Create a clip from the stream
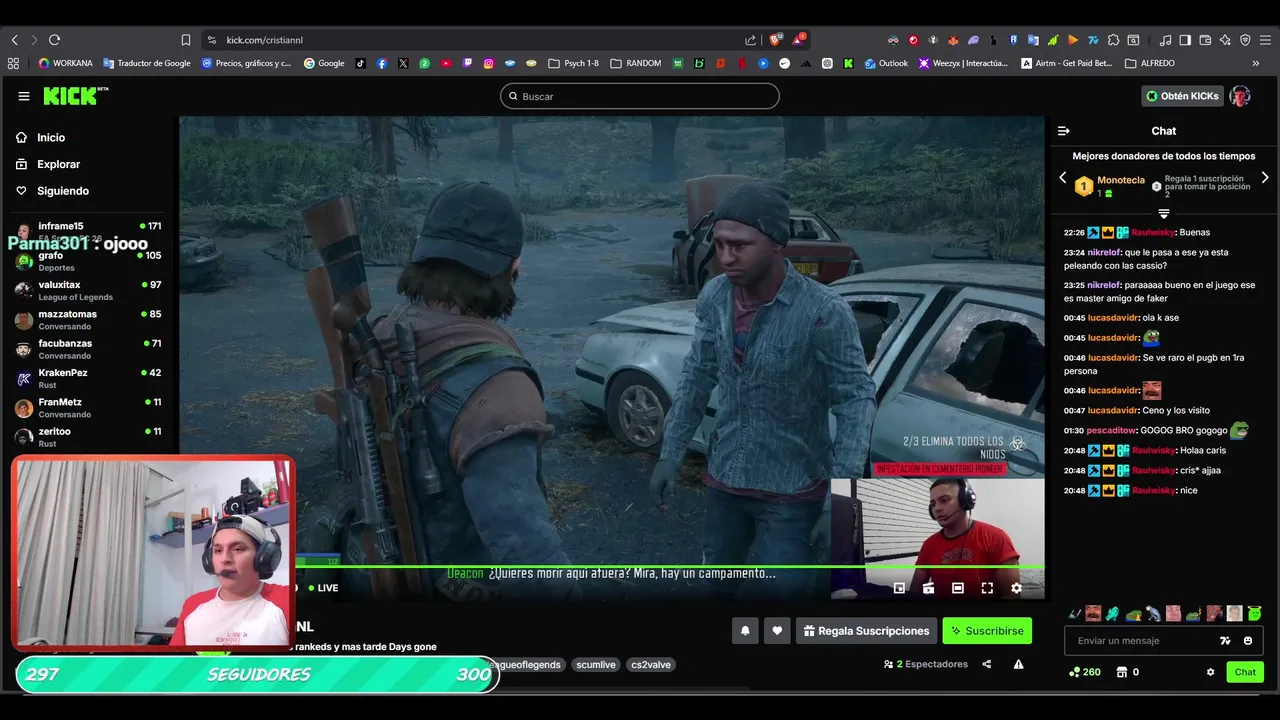The height and width of the screenshot is (720, 1280). 928,588
